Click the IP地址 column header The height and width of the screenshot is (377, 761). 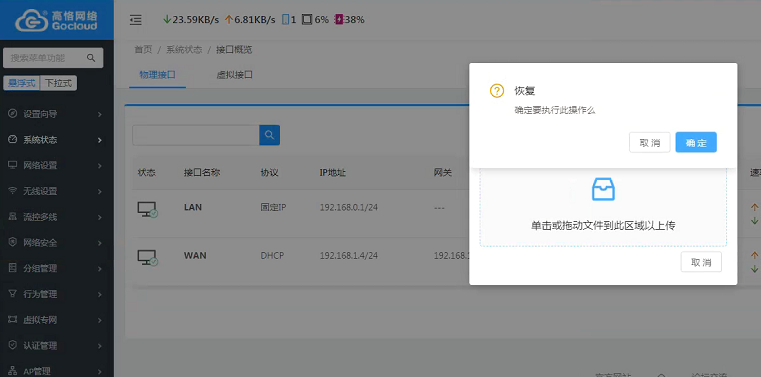(x=332, y=173)
